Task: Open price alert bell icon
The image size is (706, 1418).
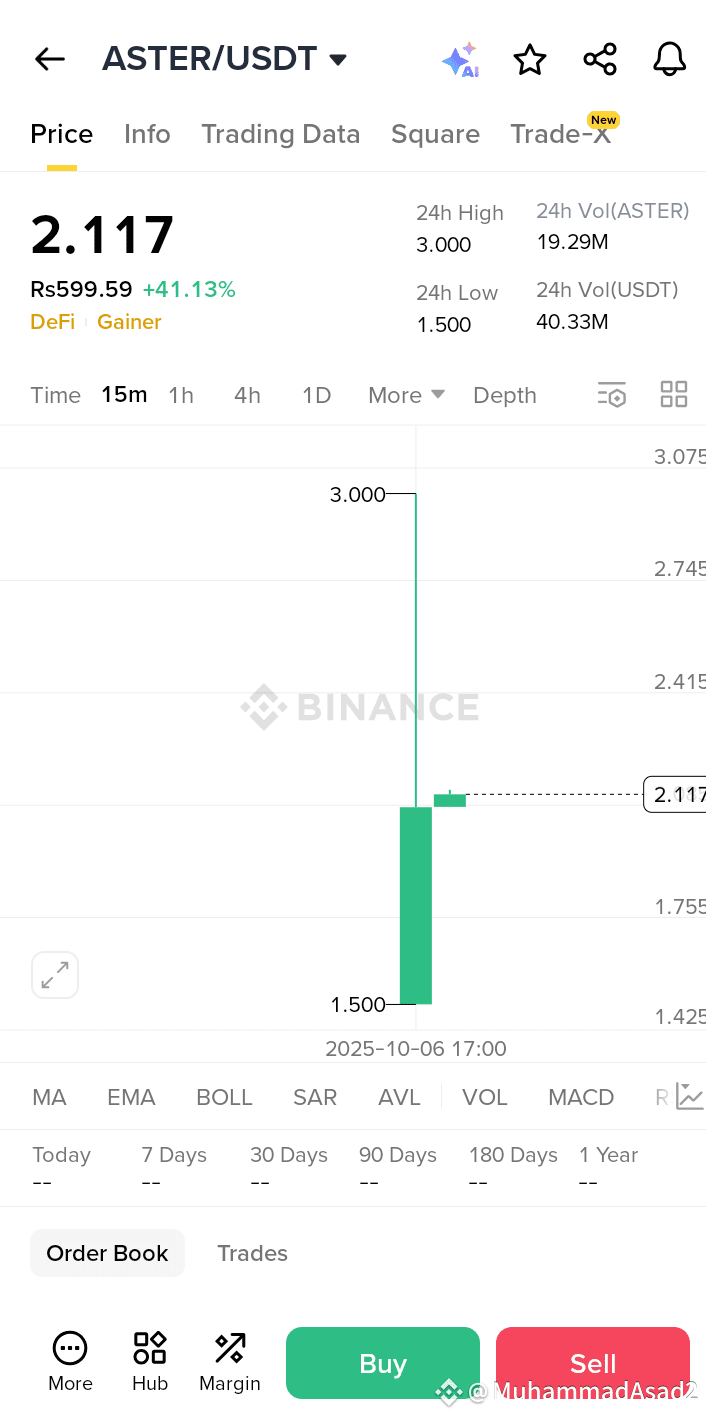Action: 669,59
